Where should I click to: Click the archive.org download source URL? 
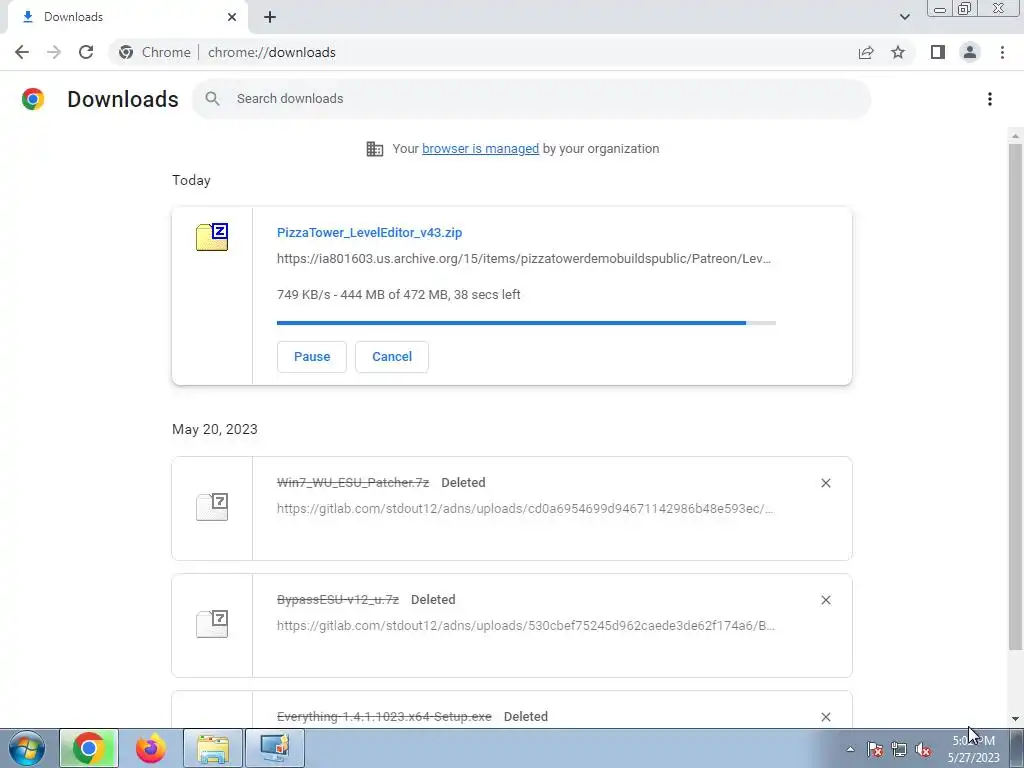click(524, 259)
